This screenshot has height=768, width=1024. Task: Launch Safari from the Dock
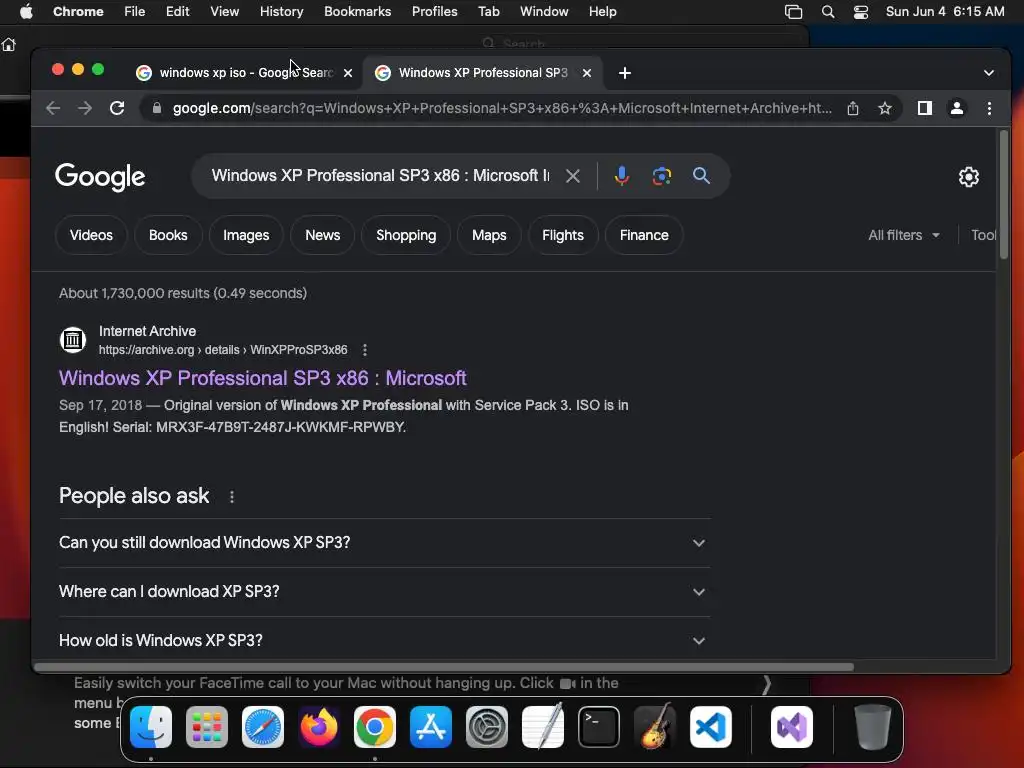tap(263, 727)
